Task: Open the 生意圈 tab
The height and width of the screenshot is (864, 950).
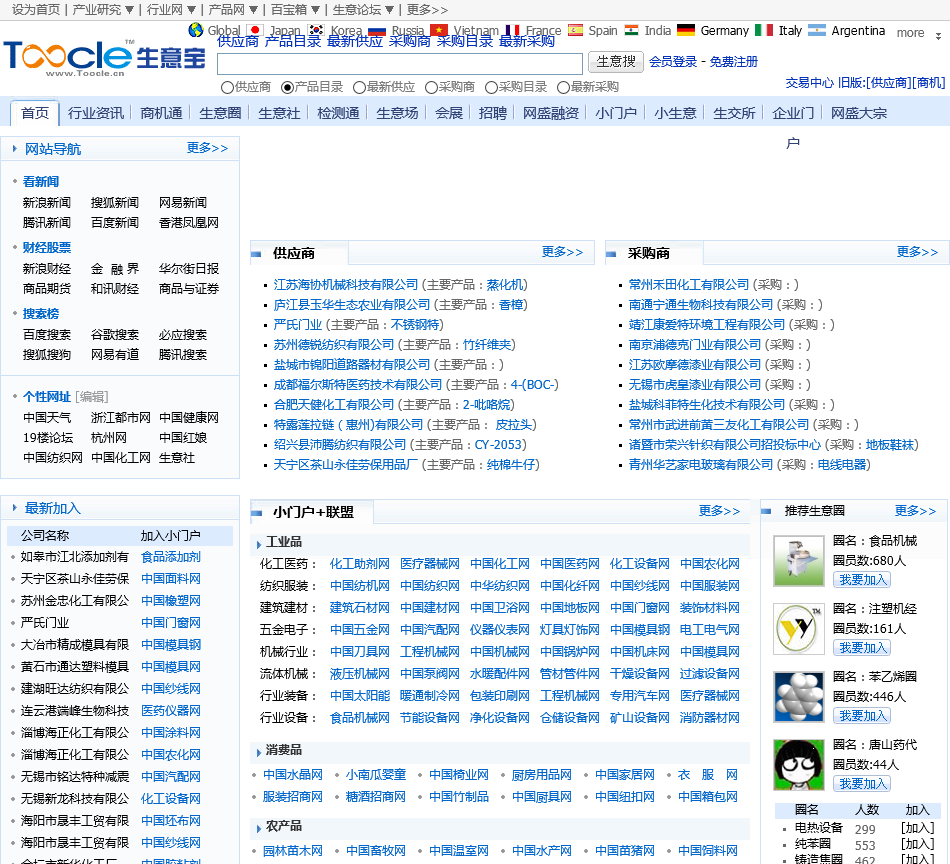Action: 220,113
